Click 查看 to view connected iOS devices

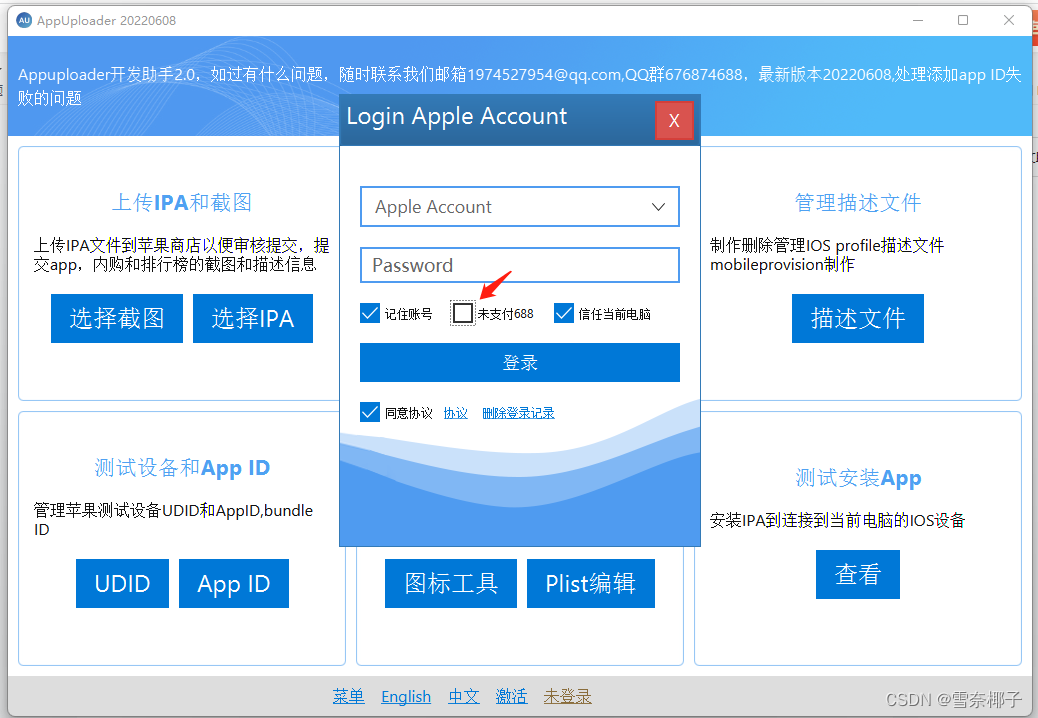(x=857, y=574)
